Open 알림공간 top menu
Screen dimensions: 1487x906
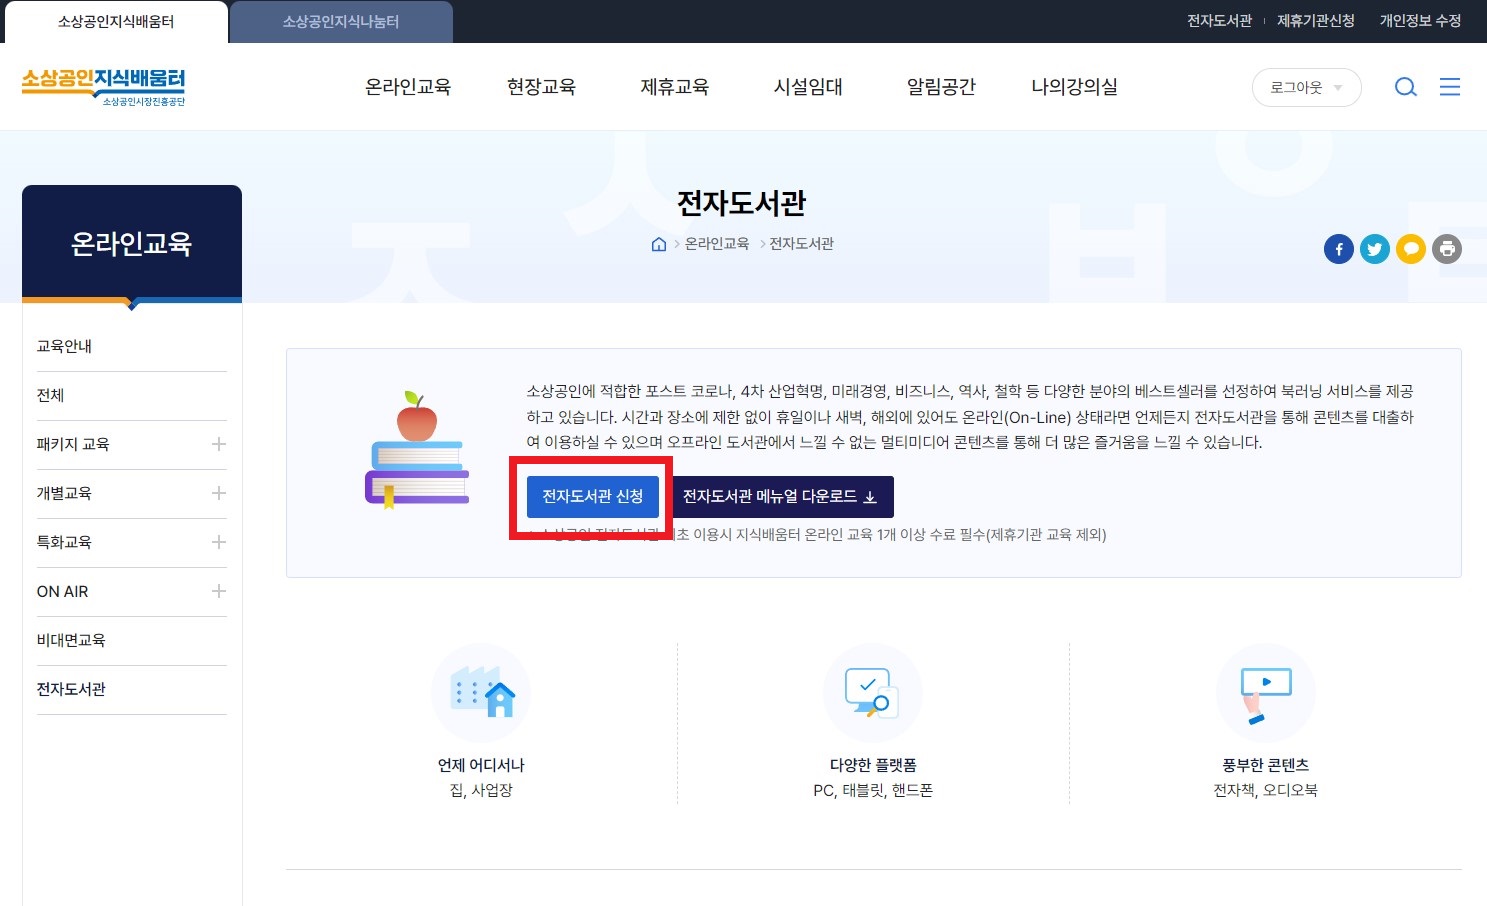[941, 87]
